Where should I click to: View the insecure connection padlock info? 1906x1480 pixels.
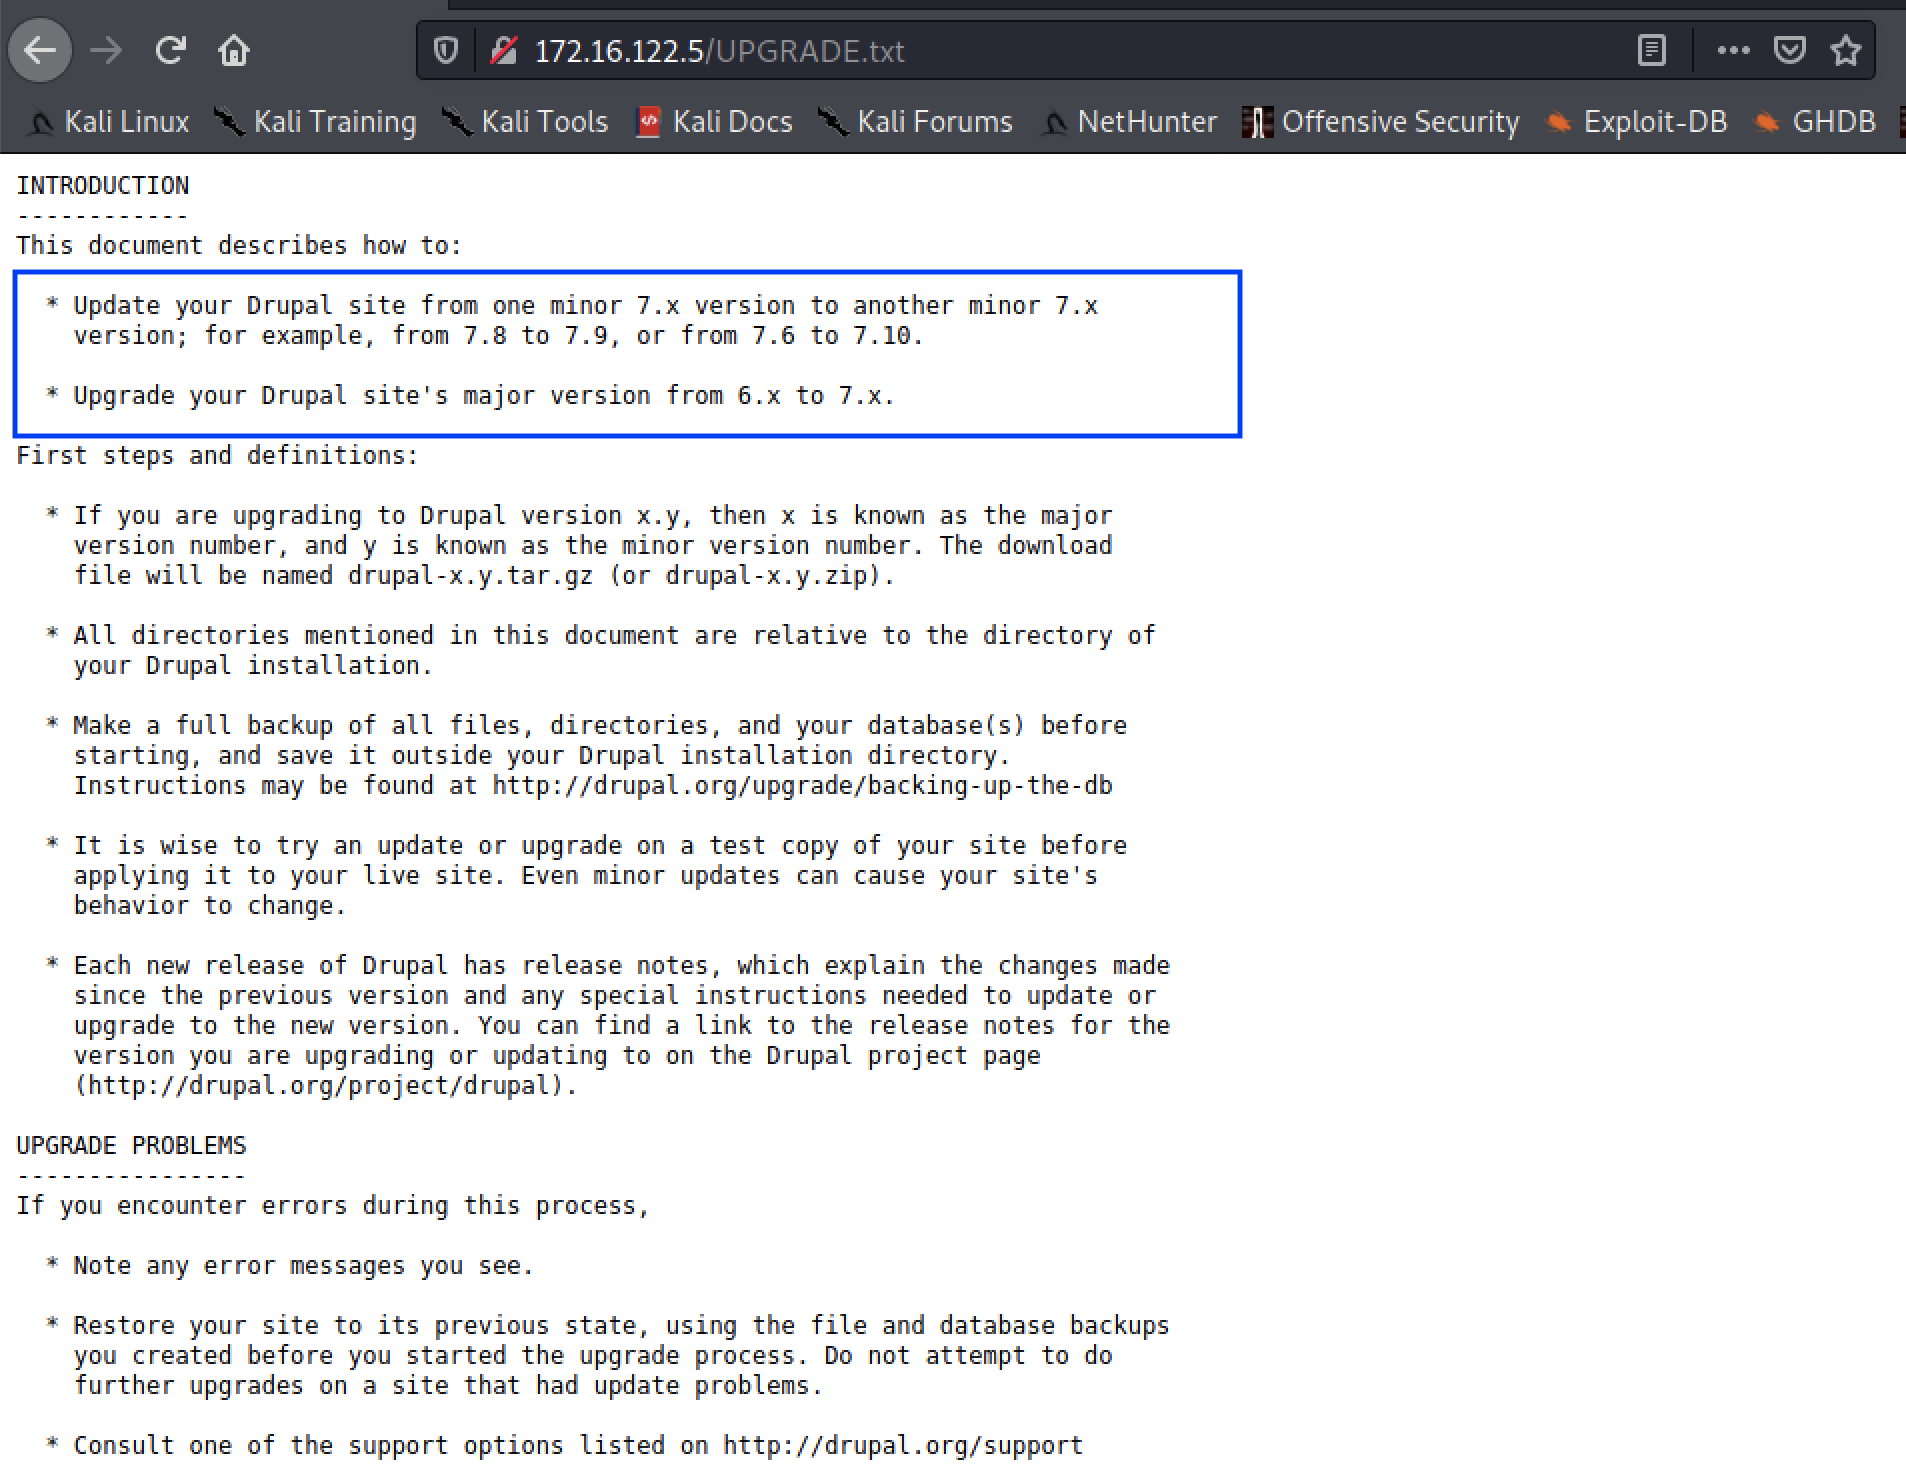503,50
